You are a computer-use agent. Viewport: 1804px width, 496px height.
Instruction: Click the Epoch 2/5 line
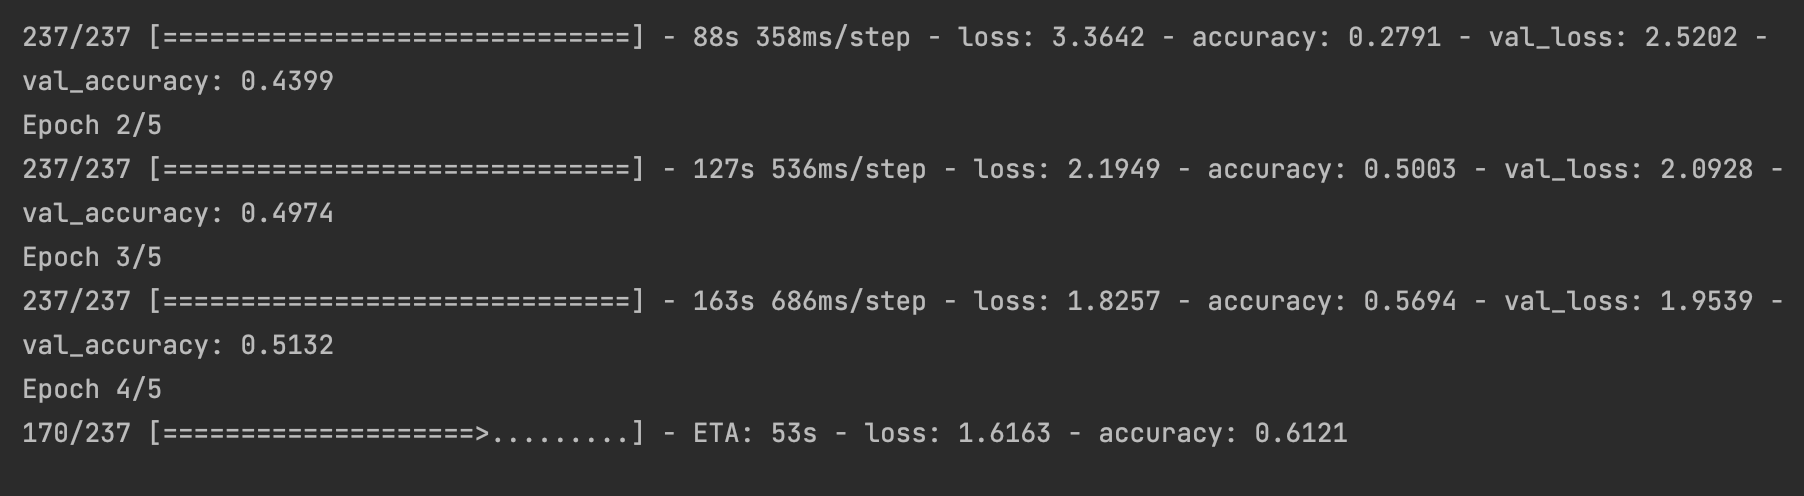point(92,125)
